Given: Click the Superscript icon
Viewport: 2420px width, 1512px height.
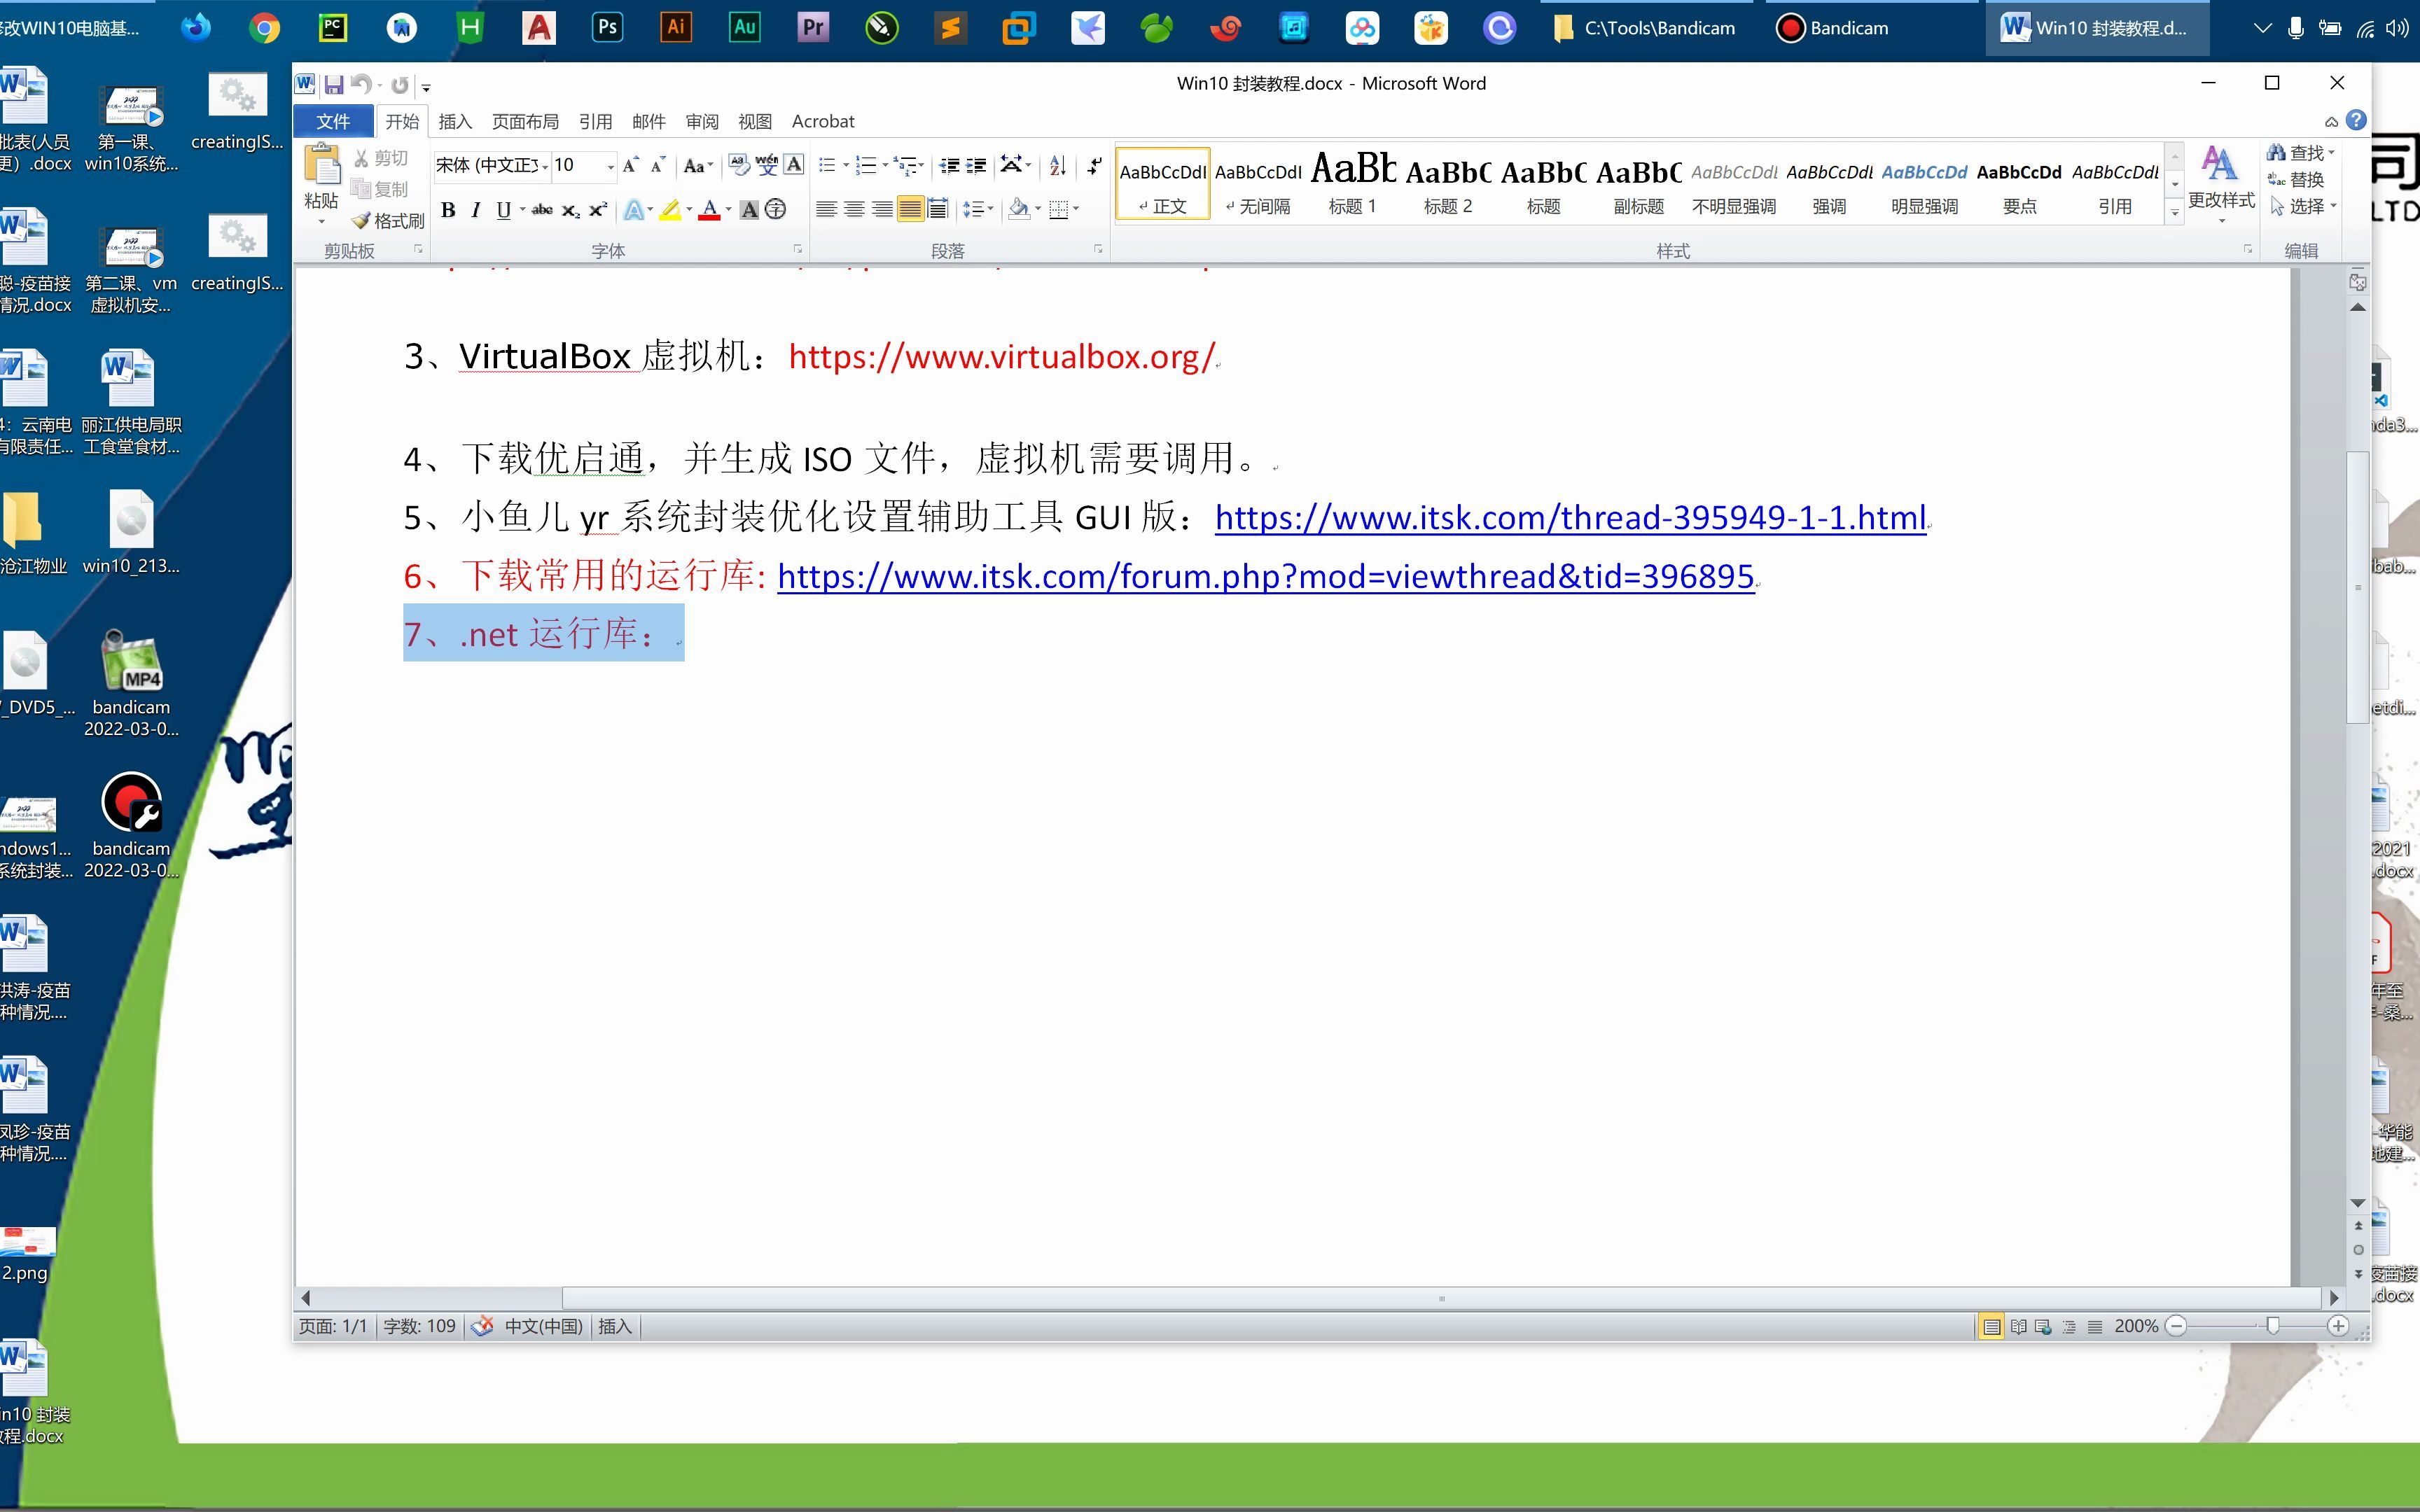Looking at the screenshot, I should (598, 210).
